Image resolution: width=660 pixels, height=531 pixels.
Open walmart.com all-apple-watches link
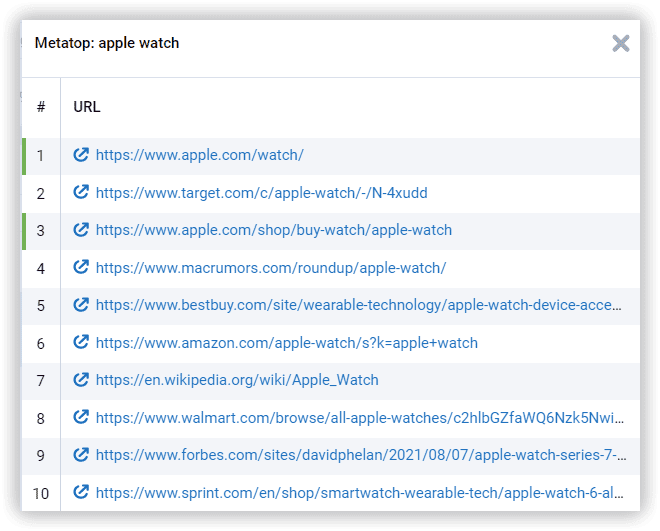(x=360, y=417)
